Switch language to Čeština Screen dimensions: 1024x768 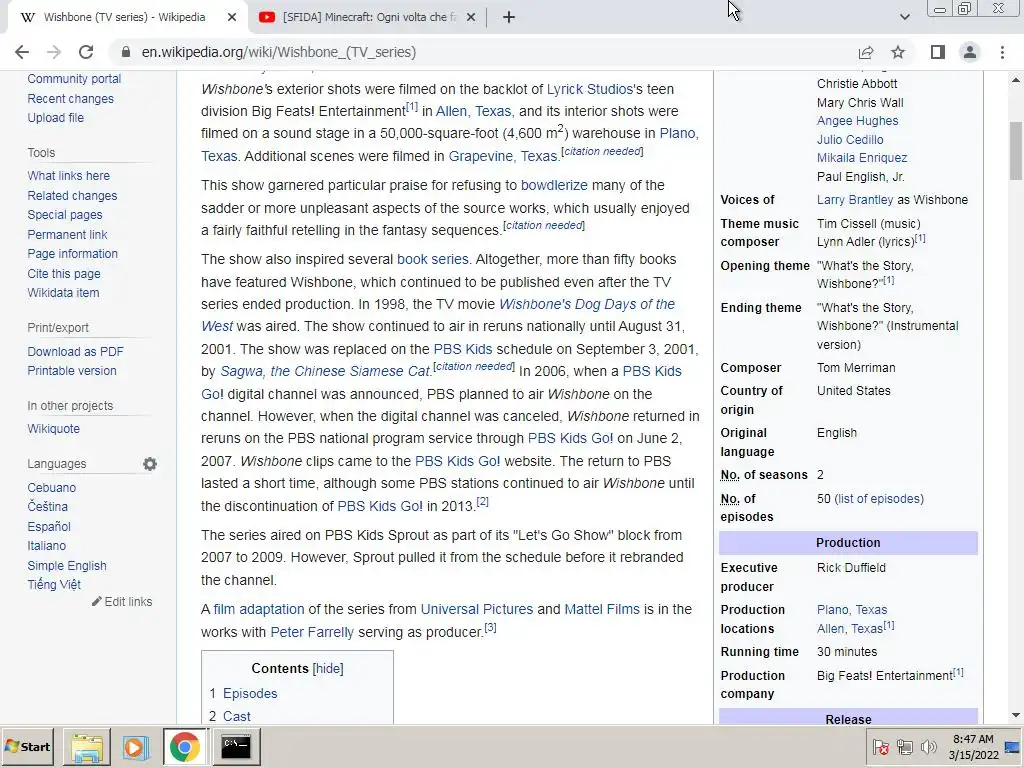coord(47,507)
